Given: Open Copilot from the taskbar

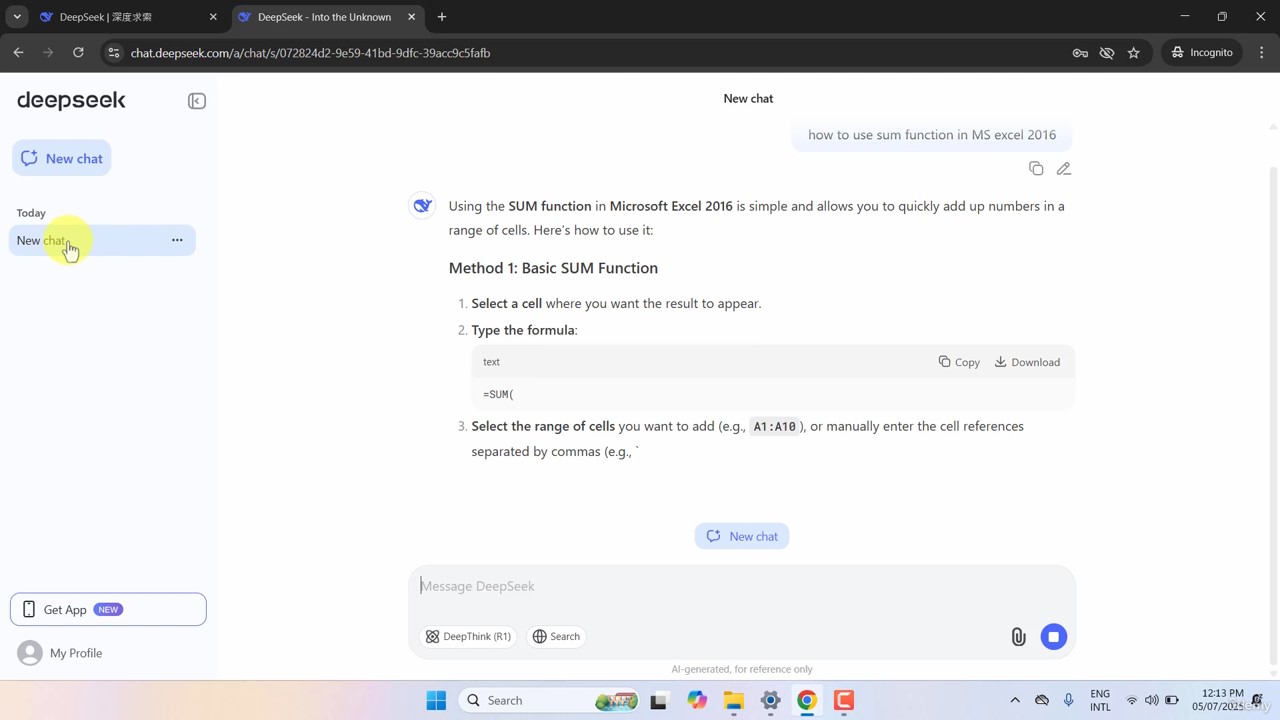Looking at the screenshot, I should (697, 700).
